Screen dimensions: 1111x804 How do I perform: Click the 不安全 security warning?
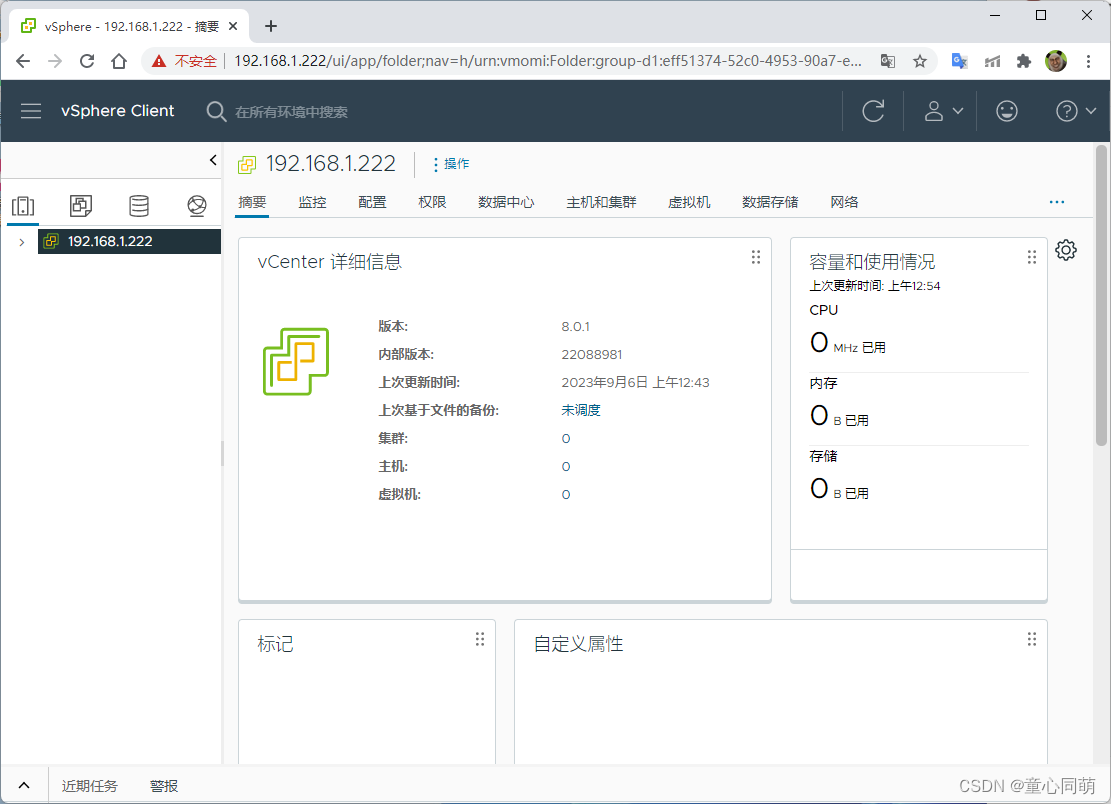pyautogui.click(x=184, y=61)
